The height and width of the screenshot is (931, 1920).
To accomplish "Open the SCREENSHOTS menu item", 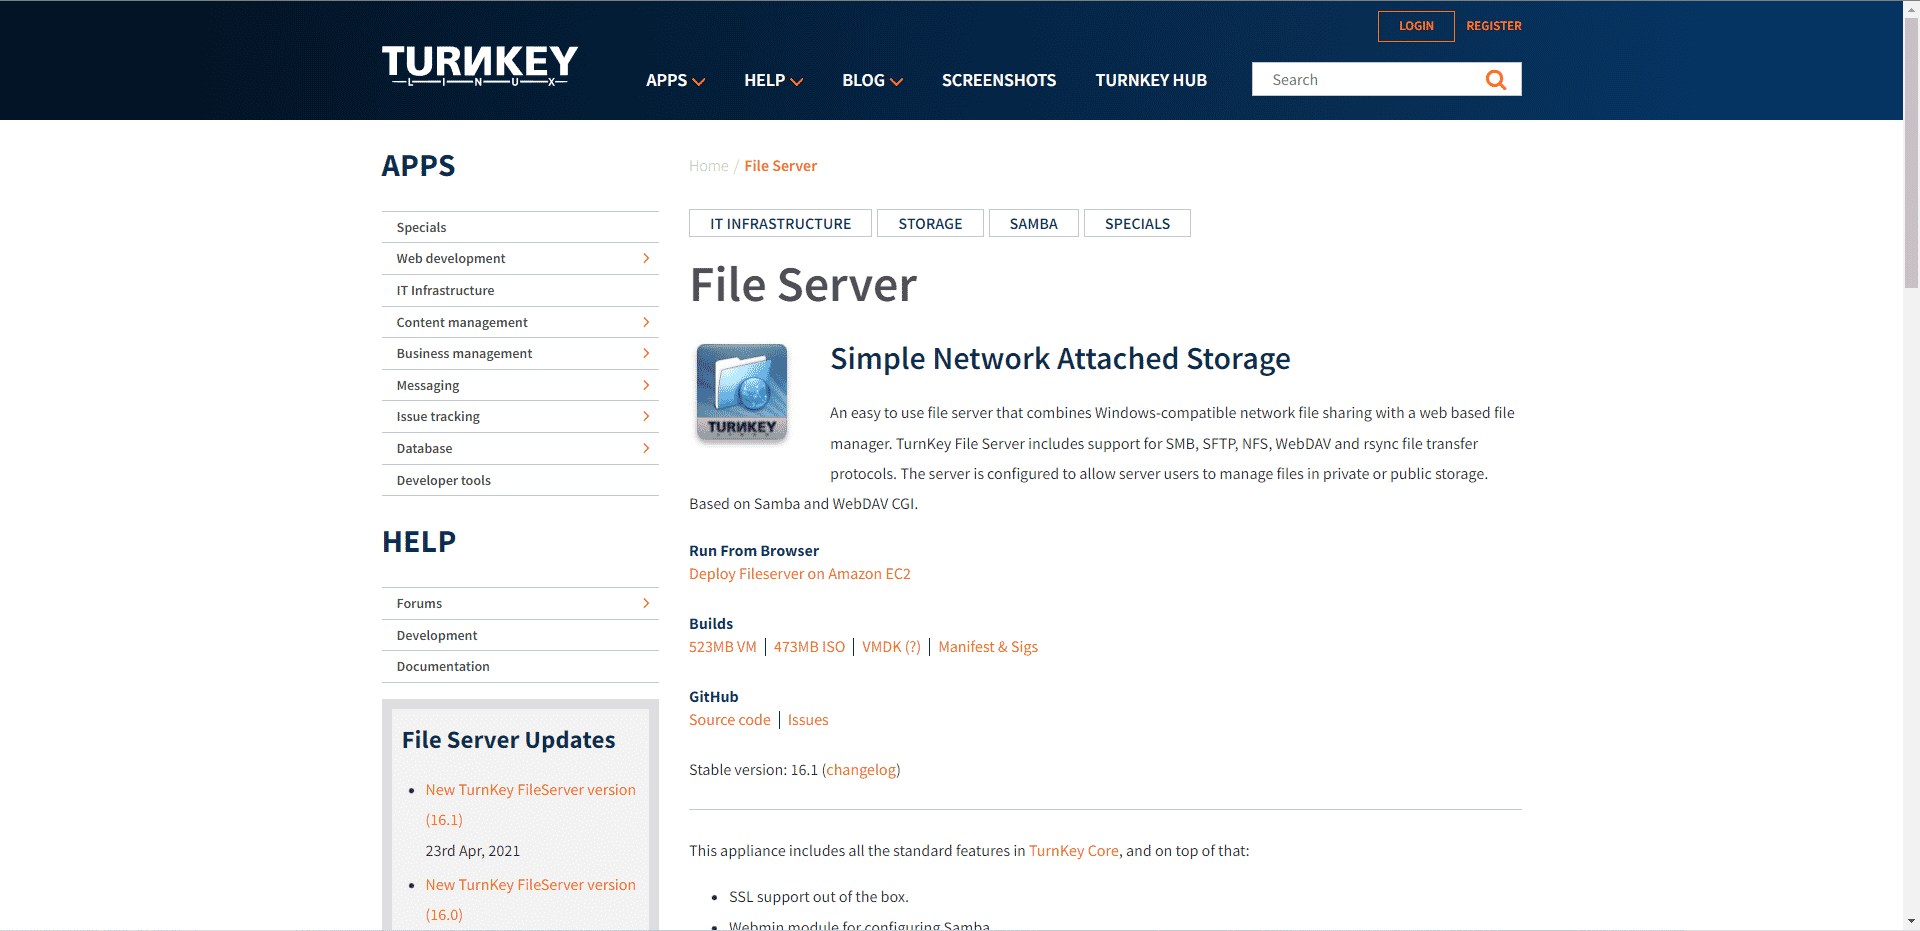I will [x=999, y=80].
